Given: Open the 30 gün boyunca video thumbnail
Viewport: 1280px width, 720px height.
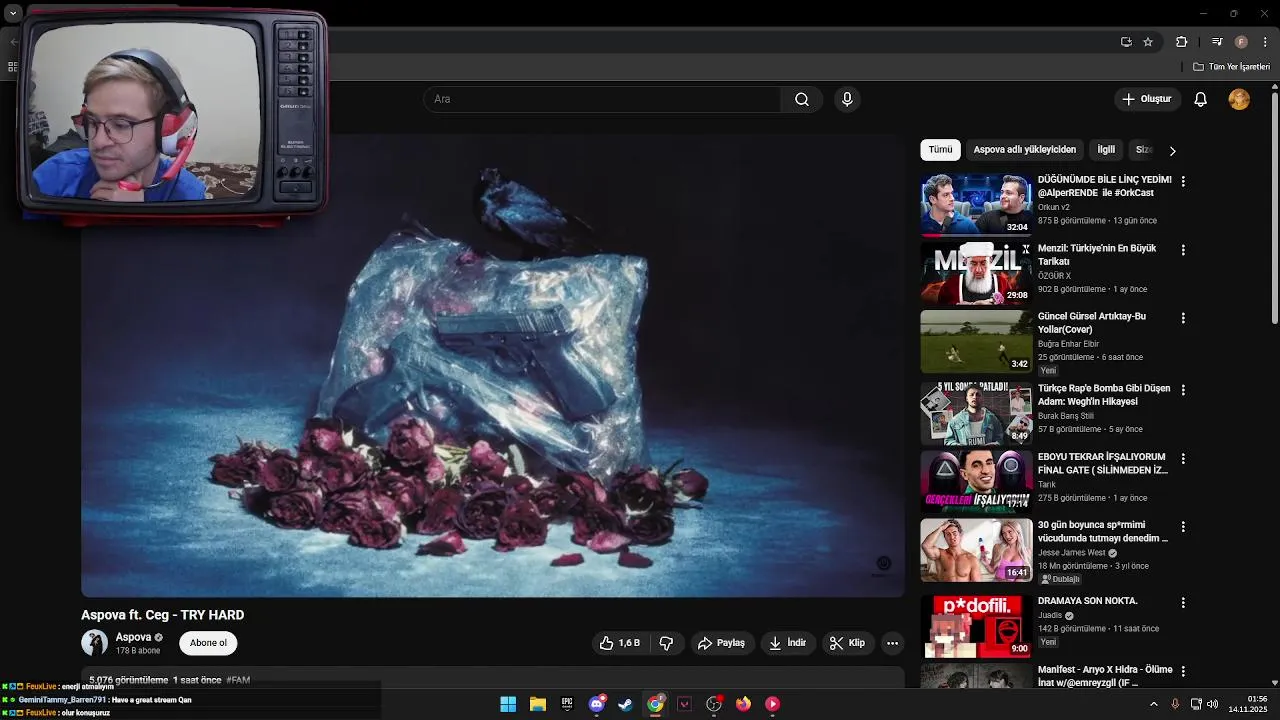Looking at the screenshot, I should tap(976, 550).
